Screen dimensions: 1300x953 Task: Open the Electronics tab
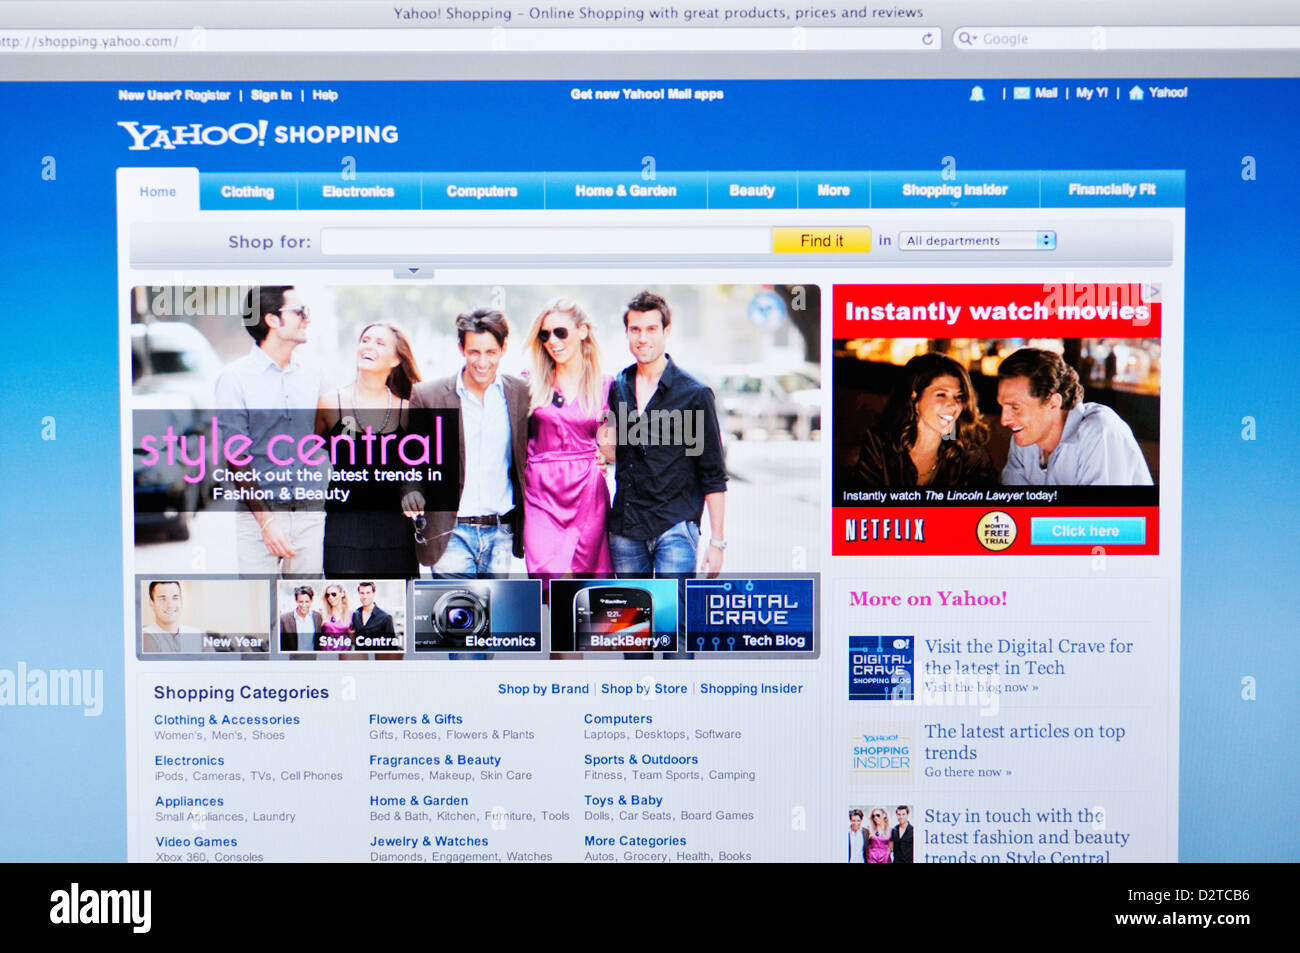358,191
